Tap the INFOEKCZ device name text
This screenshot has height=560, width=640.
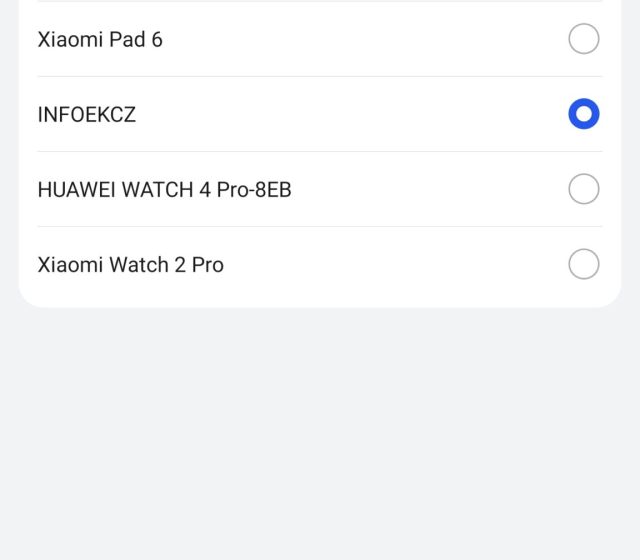click(x=86, y=114)
